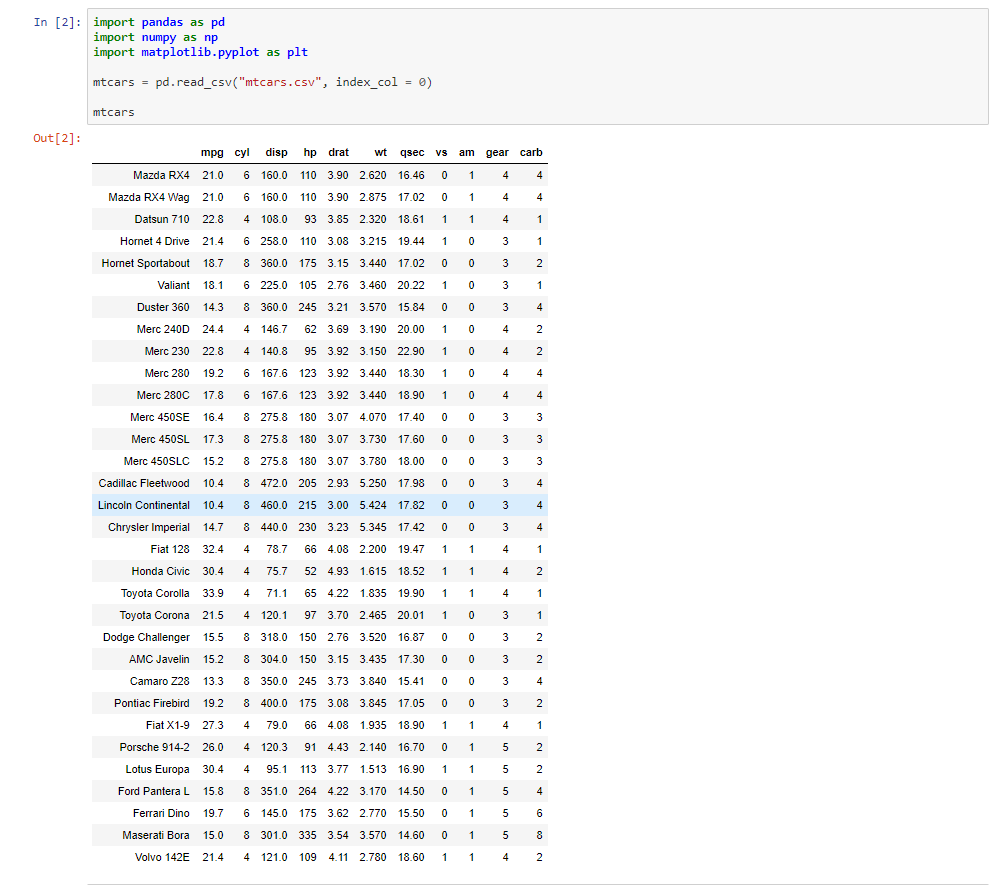Click the qsec column header

pos(412,152)
